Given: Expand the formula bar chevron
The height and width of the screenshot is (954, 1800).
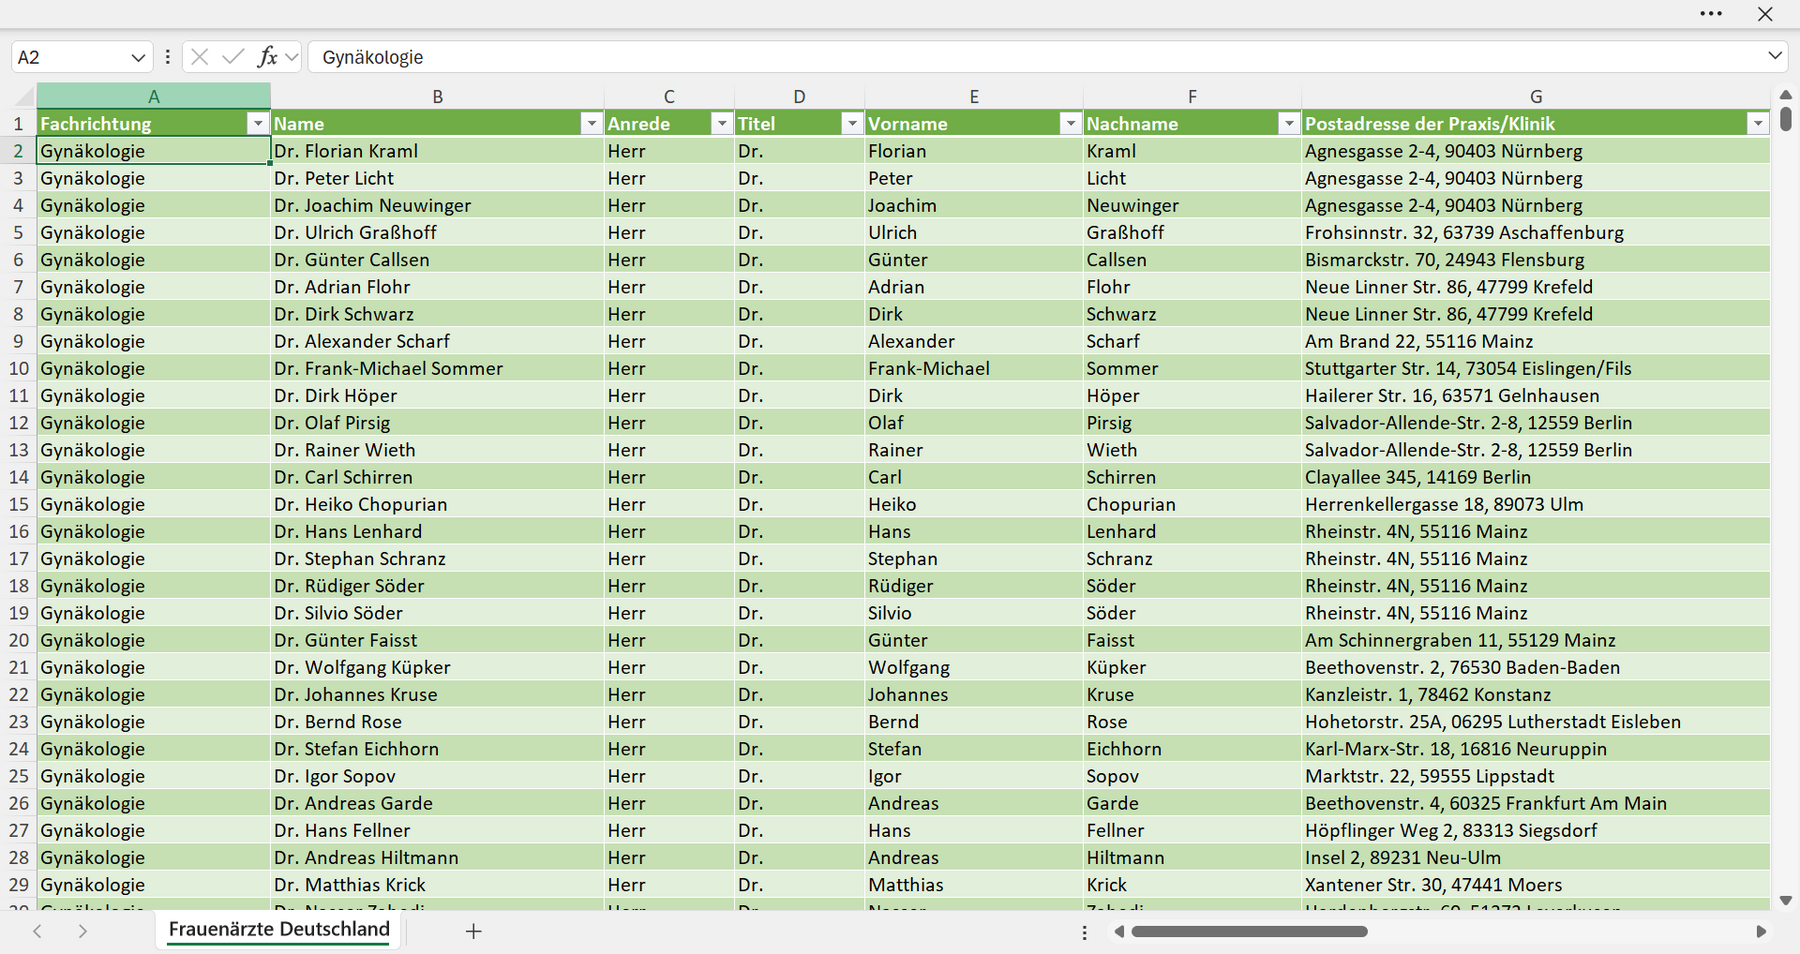Looking at the screenshot, I should click(x=1775, y=56).
